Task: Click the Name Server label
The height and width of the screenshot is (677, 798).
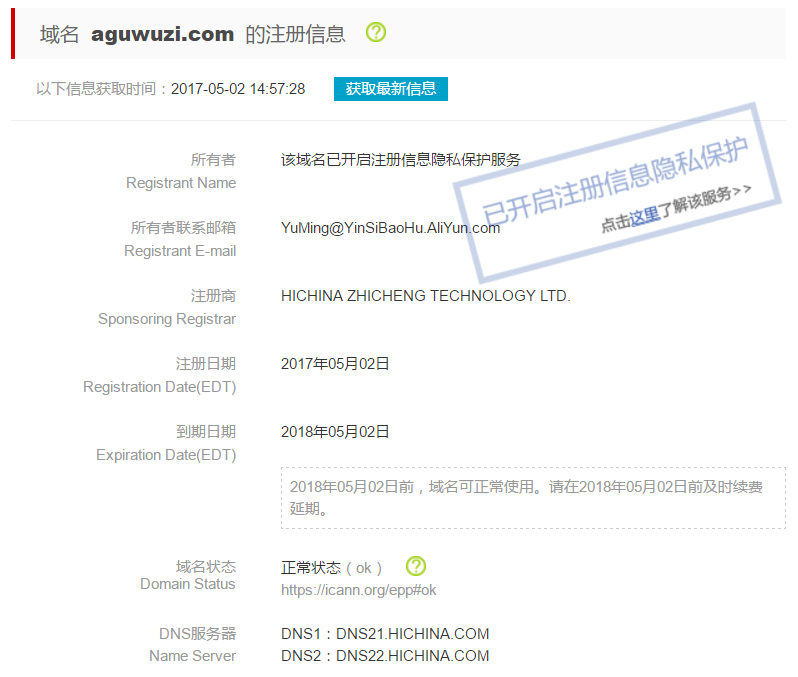Action: coord(192,656)
